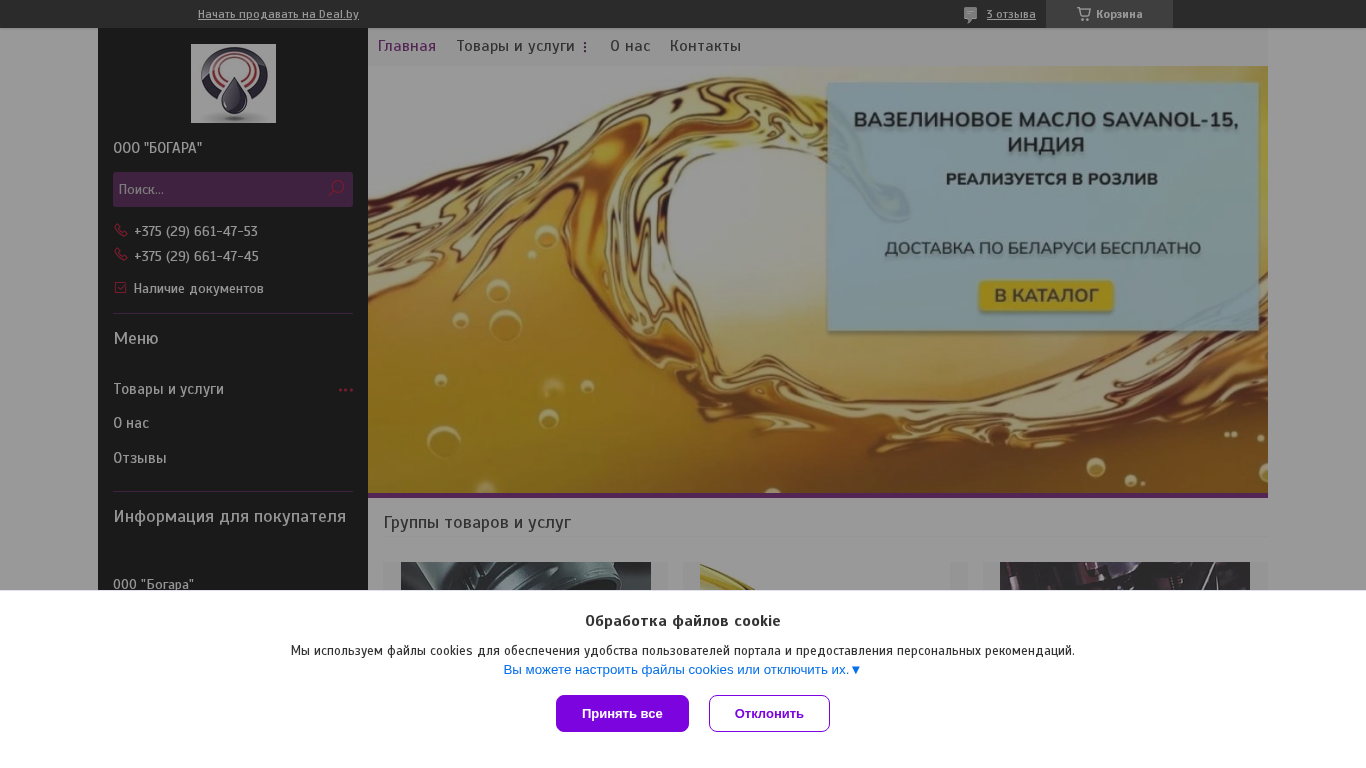Click Группы товаров и услуг heading
This screenshot has width=1366, height=768.
point(477,522)
